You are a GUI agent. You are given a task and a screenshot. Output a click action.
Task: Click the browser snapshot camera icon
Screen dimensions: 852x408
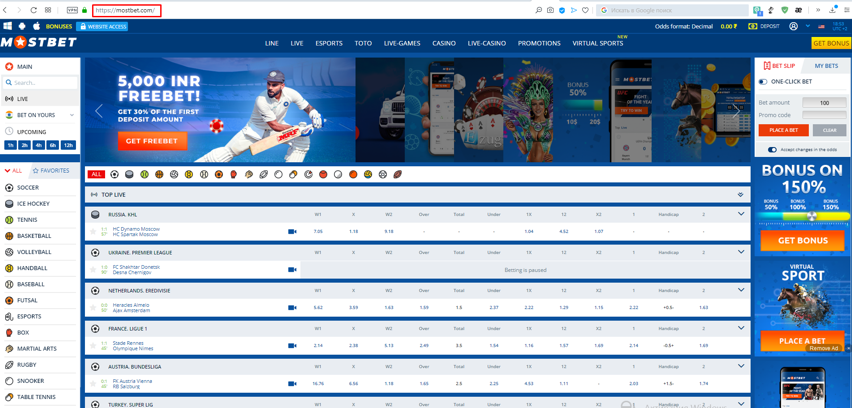coord(550,10)
